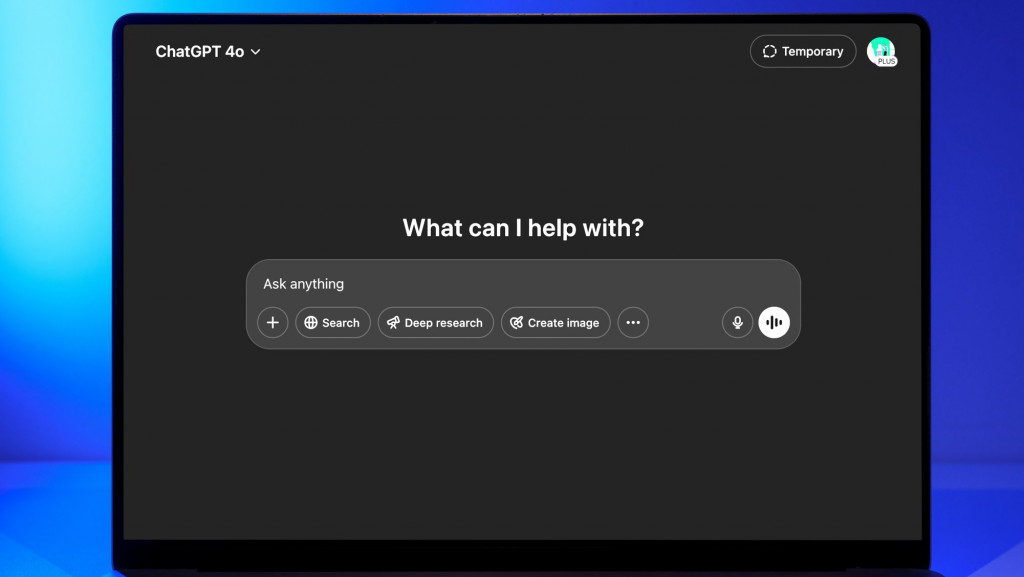Viewport: 1024px width, 577px height.
Task: Click the image icon in Create image
Action: tap(516, 323)
